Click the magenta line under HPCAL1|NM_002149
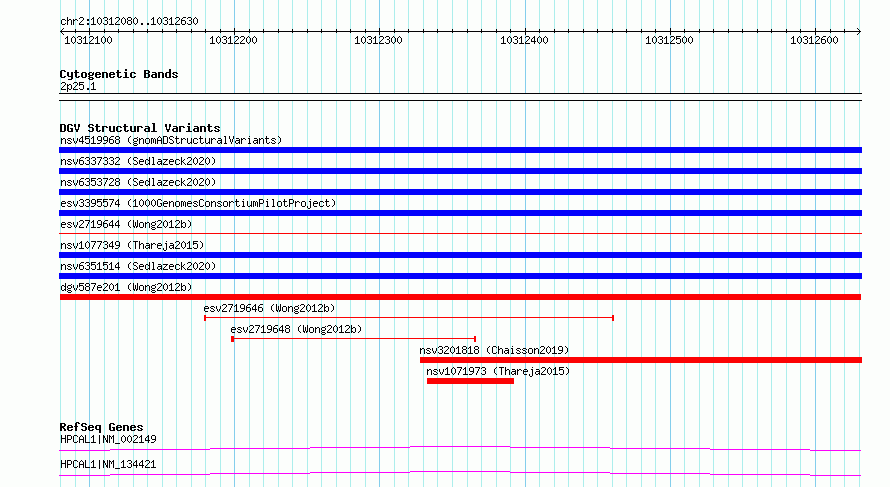The width and height of the screenshot is (890, 487). 460,448
